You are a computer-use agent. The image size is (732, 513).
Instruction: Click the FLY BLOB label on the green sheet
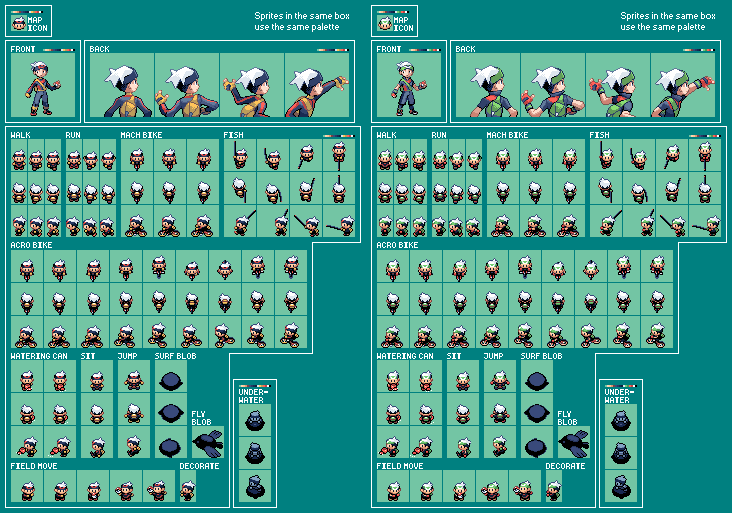(x=567, y=418)
